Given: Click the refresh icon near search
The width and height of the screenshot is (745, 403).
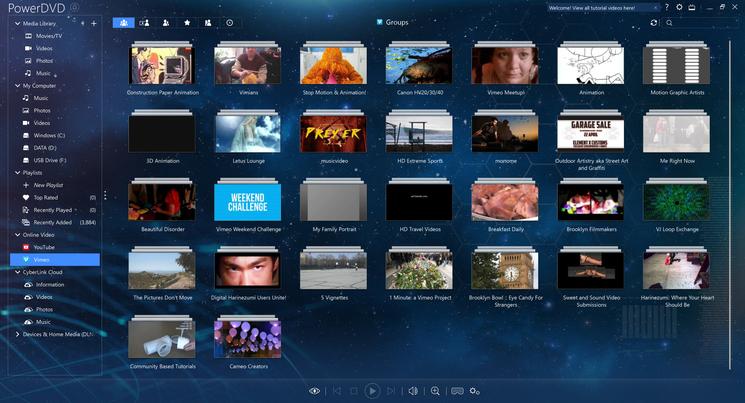Looking at the screenshot, I should 654,22.
